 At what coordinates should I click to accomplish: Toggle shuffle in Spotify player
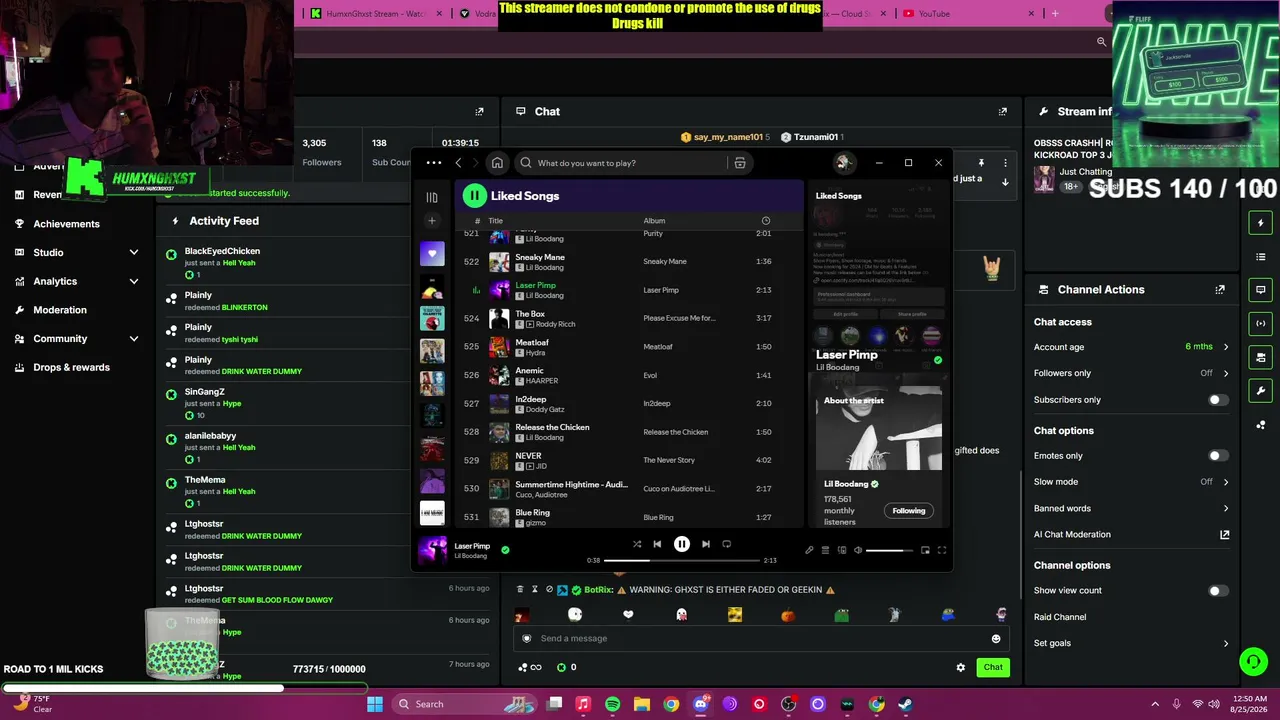pyautogui.click(x=637, y=544)
